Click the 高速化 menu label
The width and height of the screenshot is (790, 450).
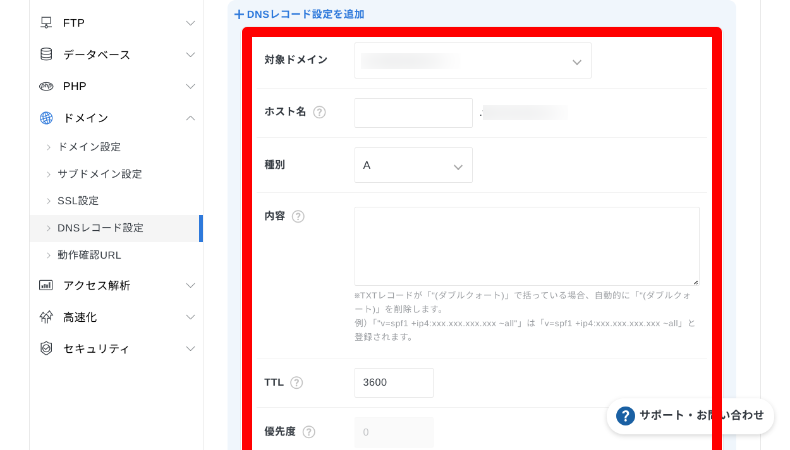[x=80, y=317]
